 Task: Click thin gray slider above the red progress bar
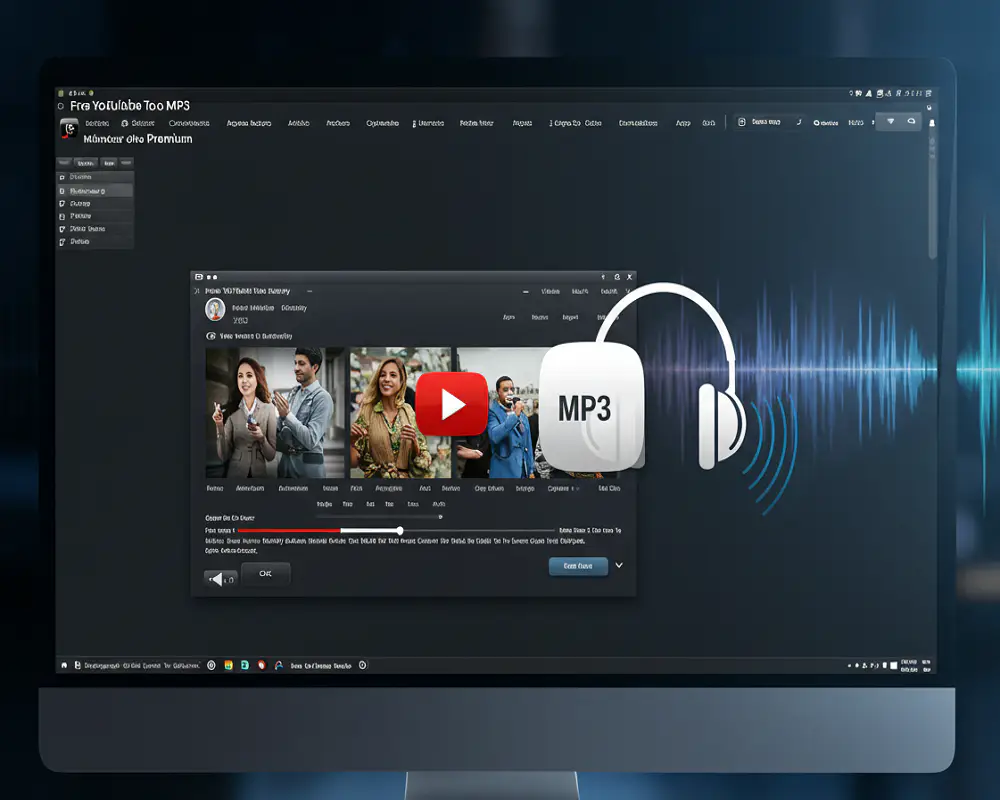point(379,517)
